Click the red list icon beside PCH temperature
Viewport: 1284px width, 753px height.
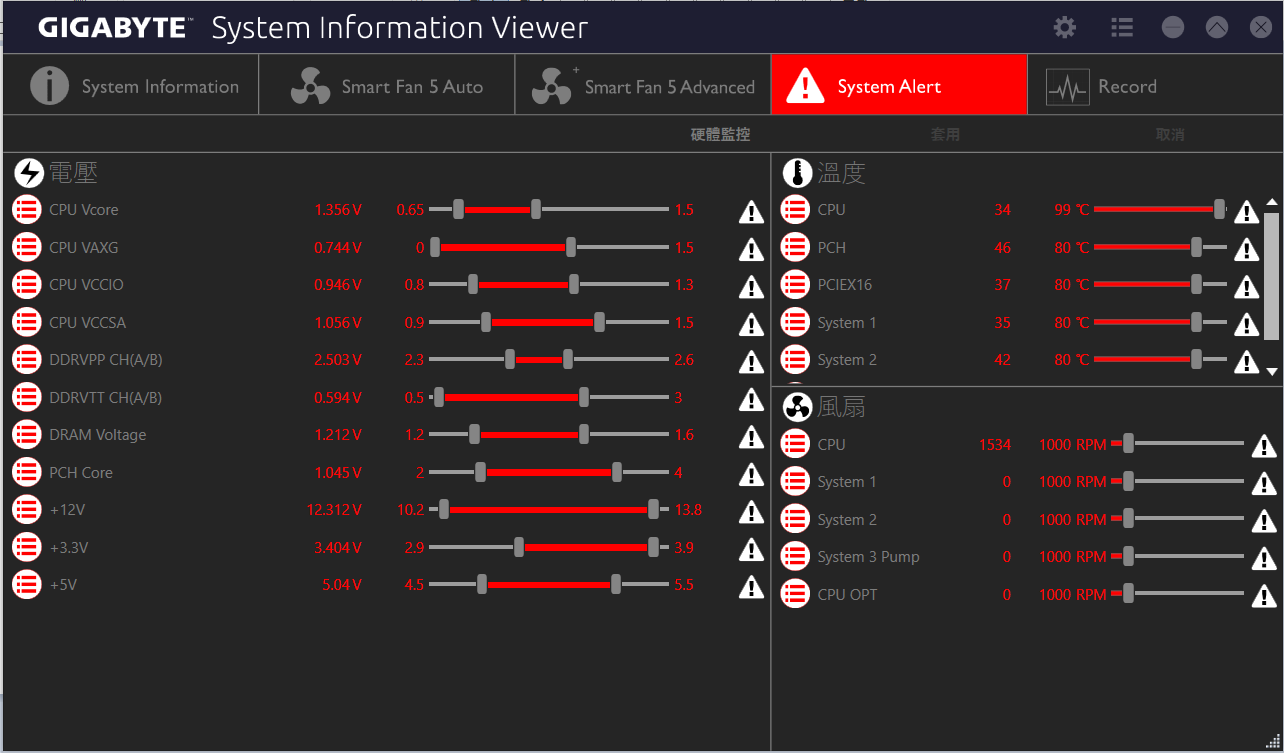[x=795, y=247]
